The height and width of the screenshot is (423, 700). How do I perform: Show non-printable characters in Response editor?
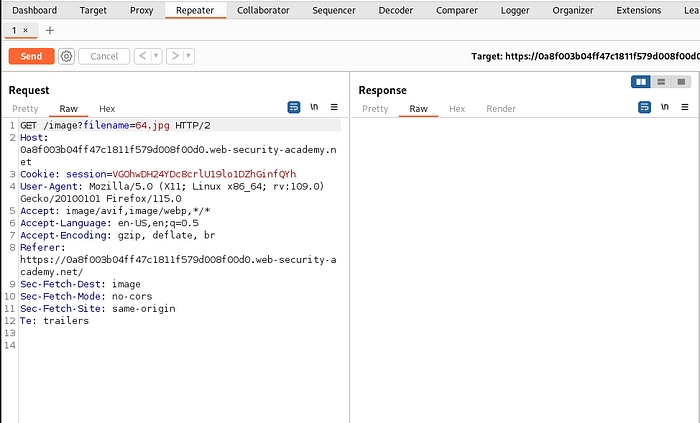(665, 107)
